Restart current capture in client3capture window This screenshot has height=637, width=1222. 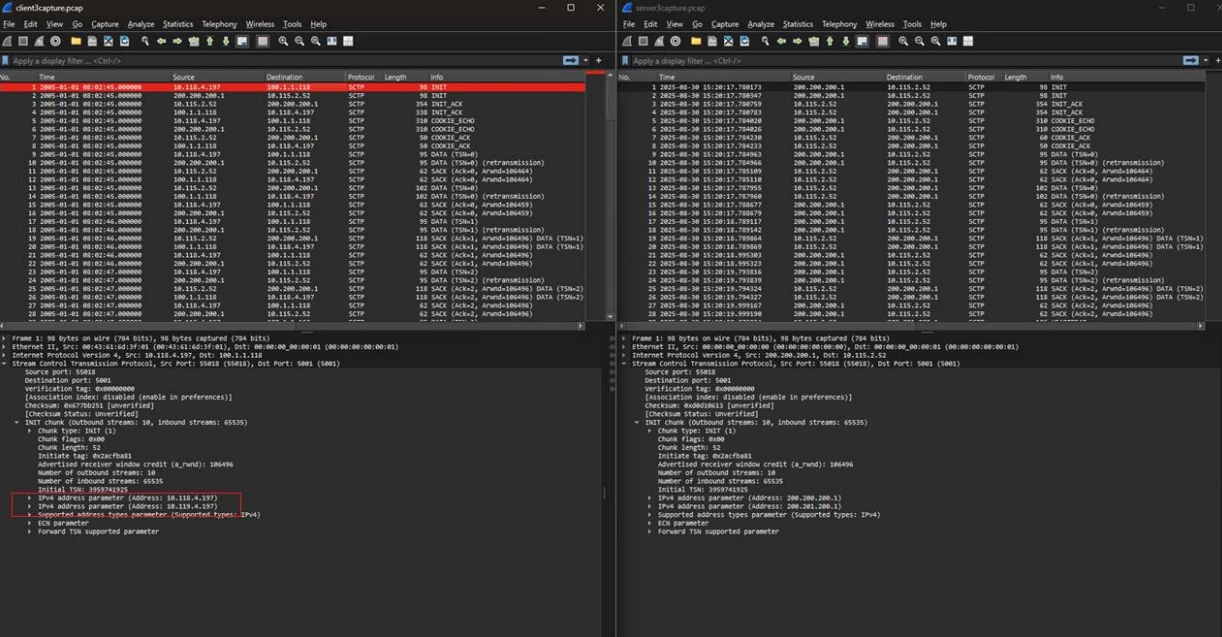pyautogui.click(x=39, y=41)
